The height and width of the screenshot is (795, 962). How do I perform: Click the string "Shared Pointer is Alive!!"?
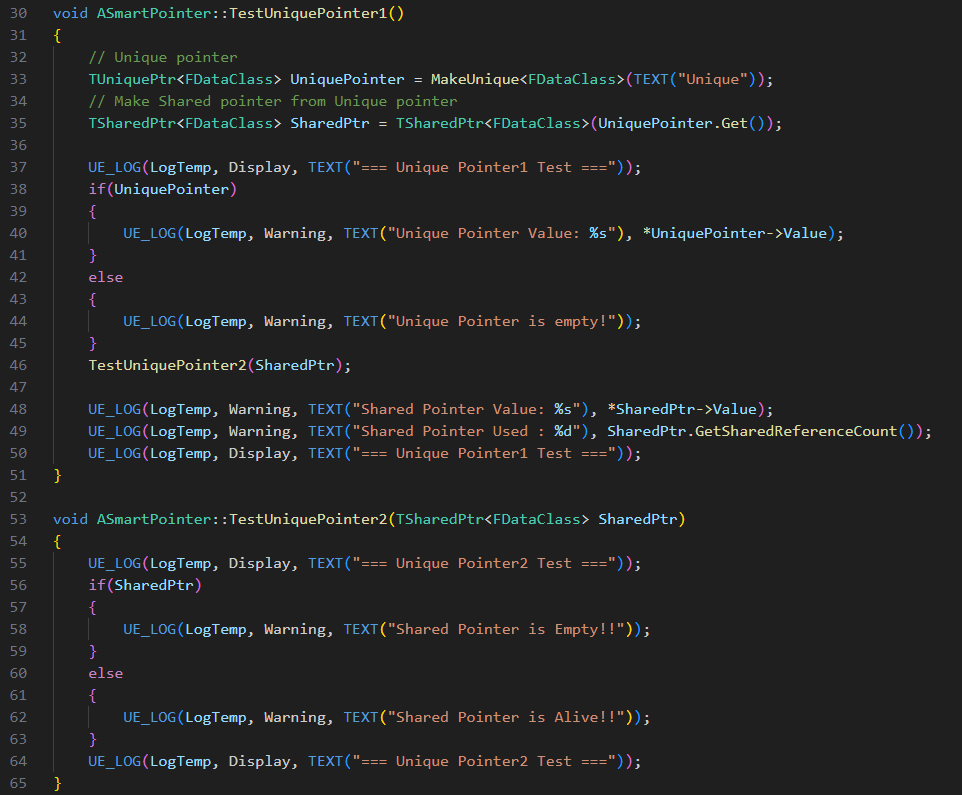click(506, 717)
